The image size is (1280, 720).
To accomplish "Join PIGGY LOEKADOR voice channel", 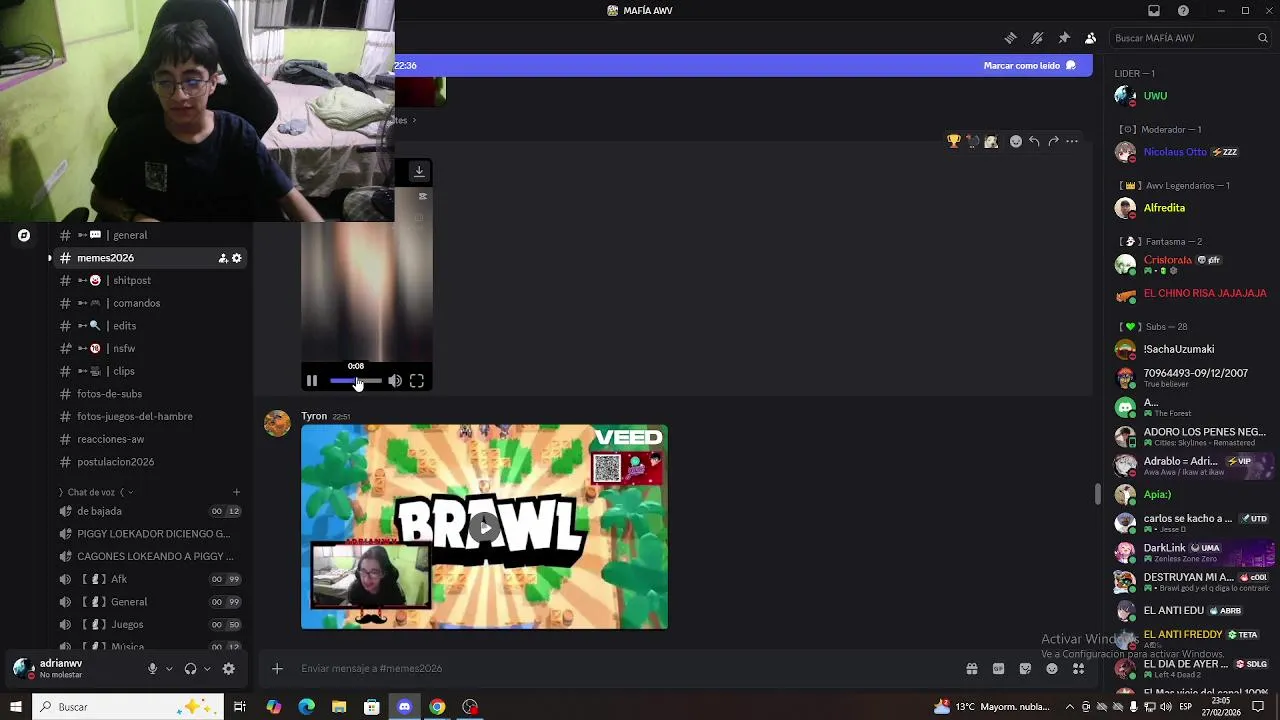I will pos(150,534).
